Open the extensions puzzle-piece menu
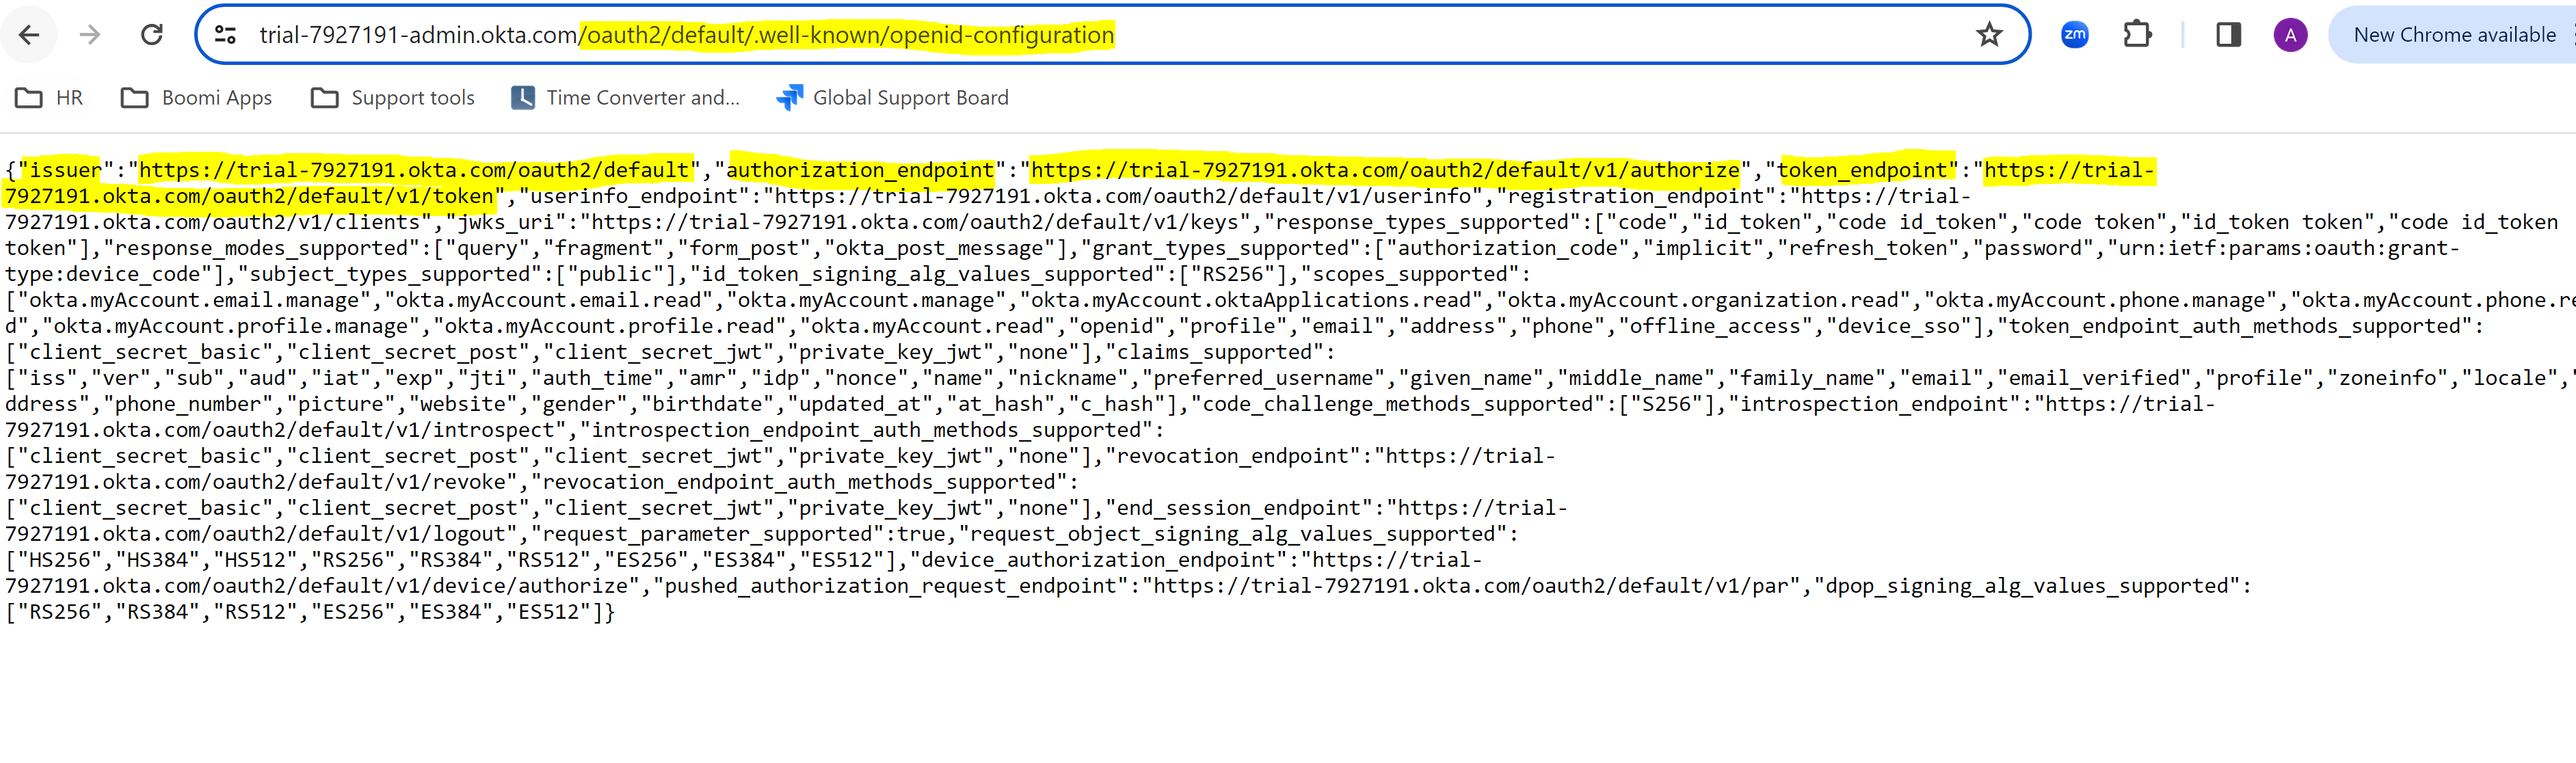The height and width of the screenshot is (763, 2576). pyautogui.click(x=2138, y=34)
